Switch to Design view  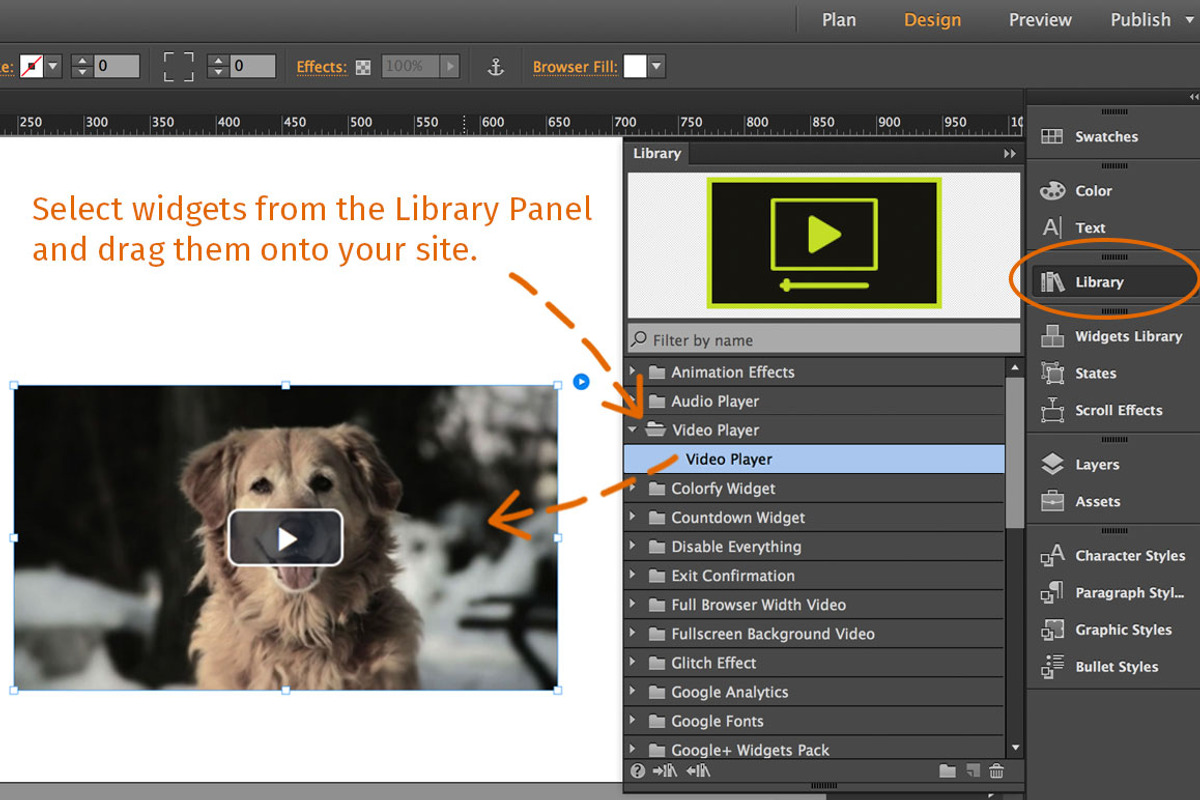(x=932, y=20)
